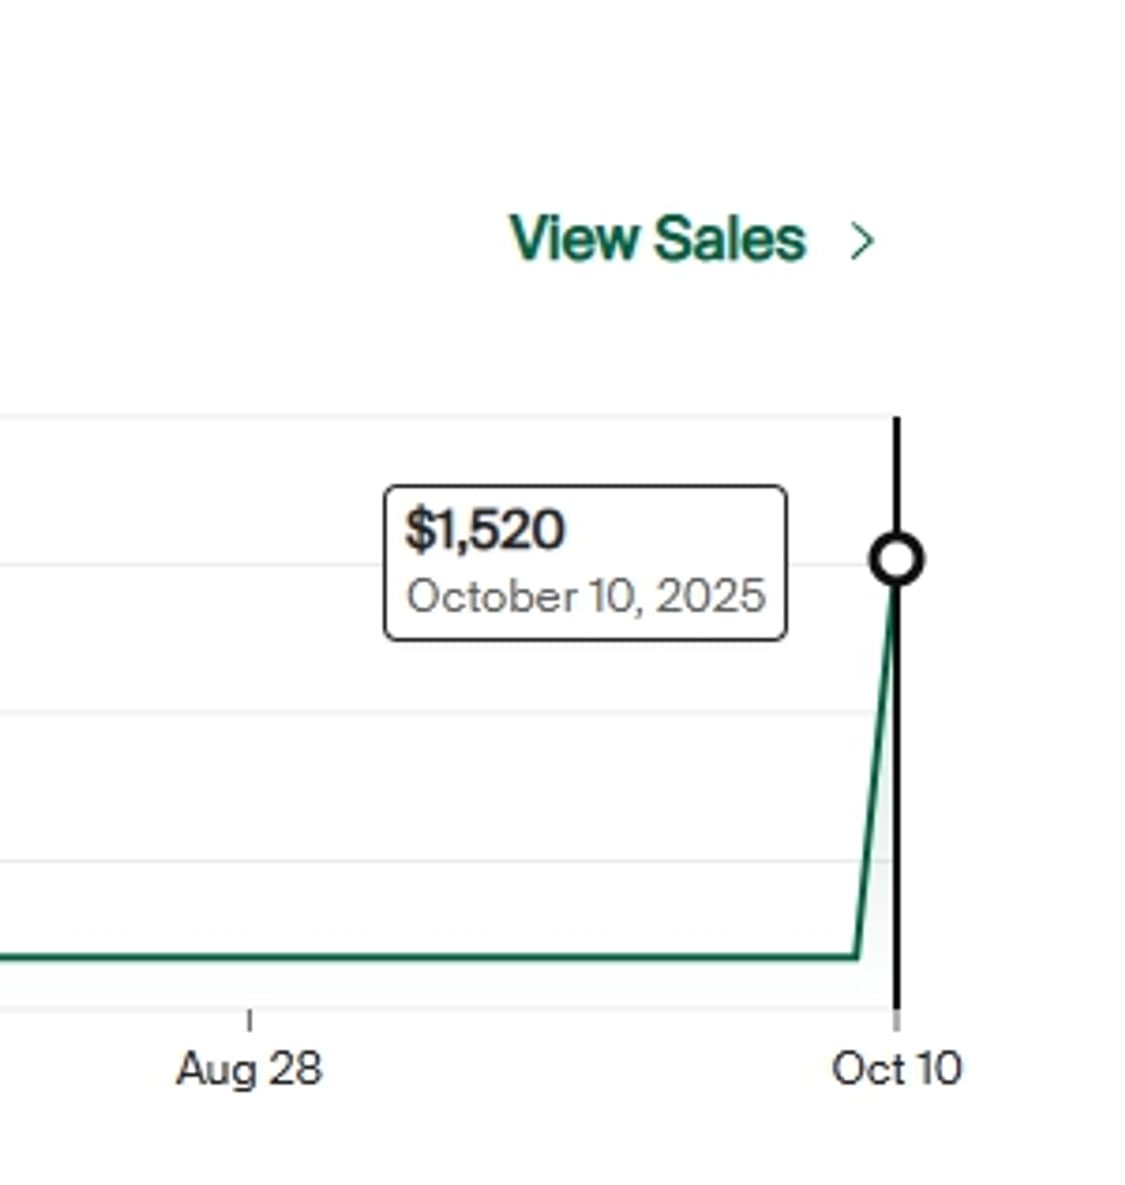Image resolution: width=1125 pixels, height=1185 pixels.
Task: Click the October 10, 2025 tooltip date
Action: click(x=586, y=596)
